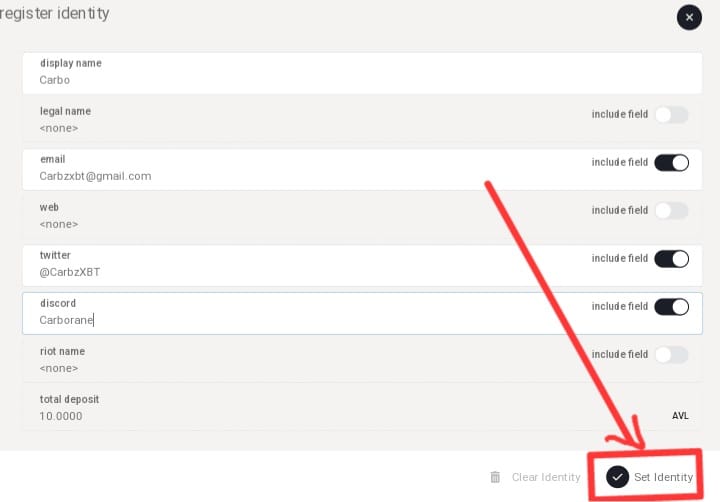The image size is (720, 502).
Task: Click the register identity title text
Action: [x=54, y=13]
